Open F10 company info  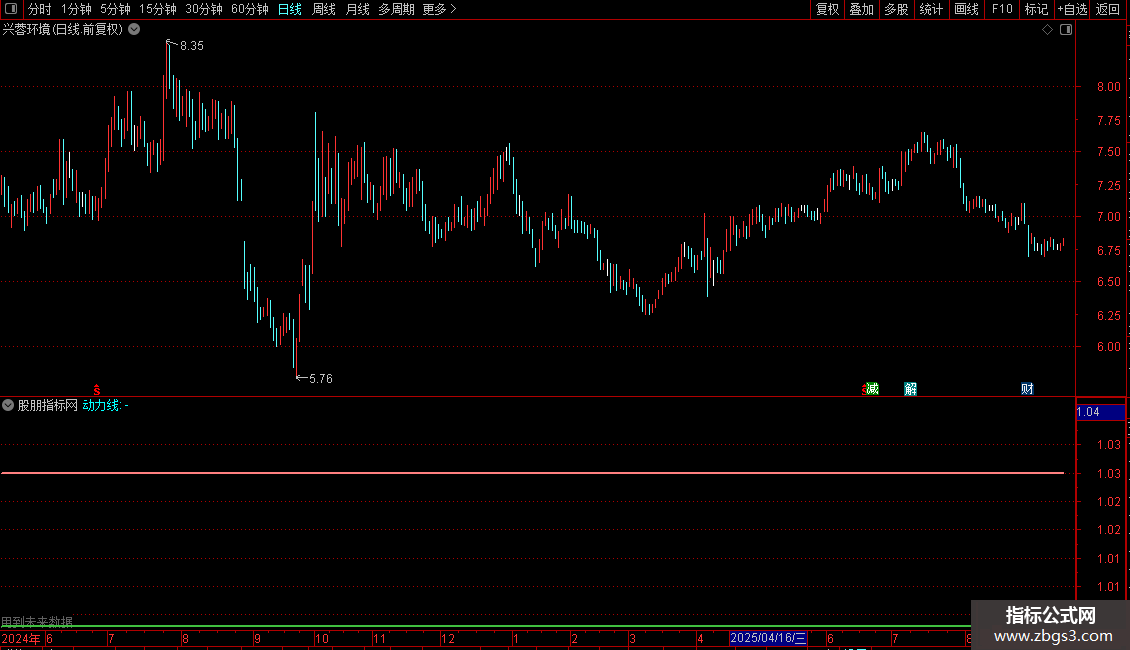(1002, 9)
